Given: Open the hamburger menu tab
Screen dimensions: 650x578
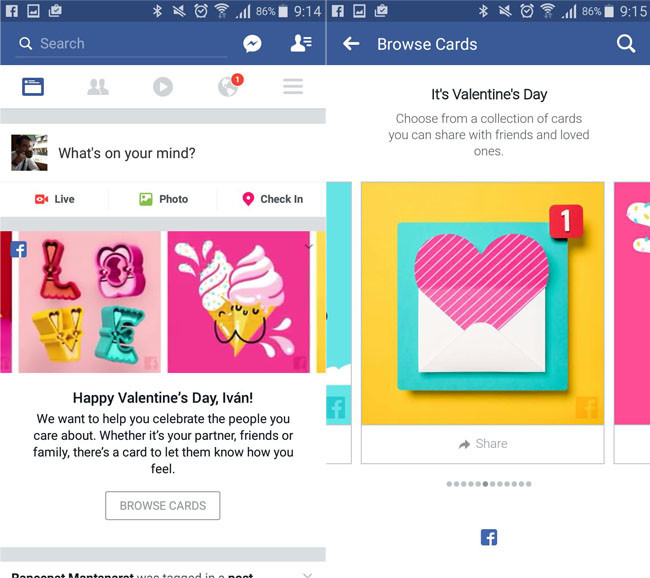Looking at the screenshot, I should pyautogui.click(x=293, y=86).
